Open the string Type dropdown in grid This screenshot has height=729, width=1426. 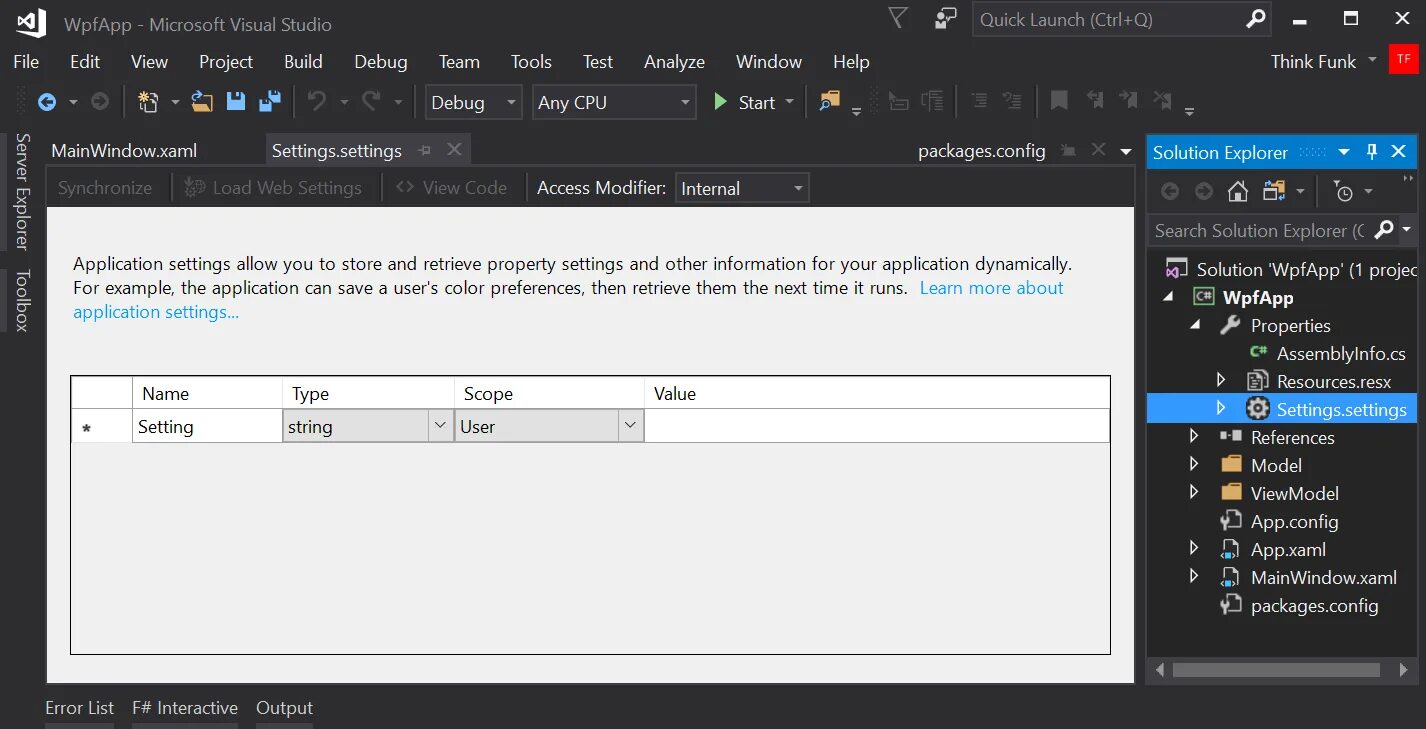pyautogui.click(x=439, y=426)
